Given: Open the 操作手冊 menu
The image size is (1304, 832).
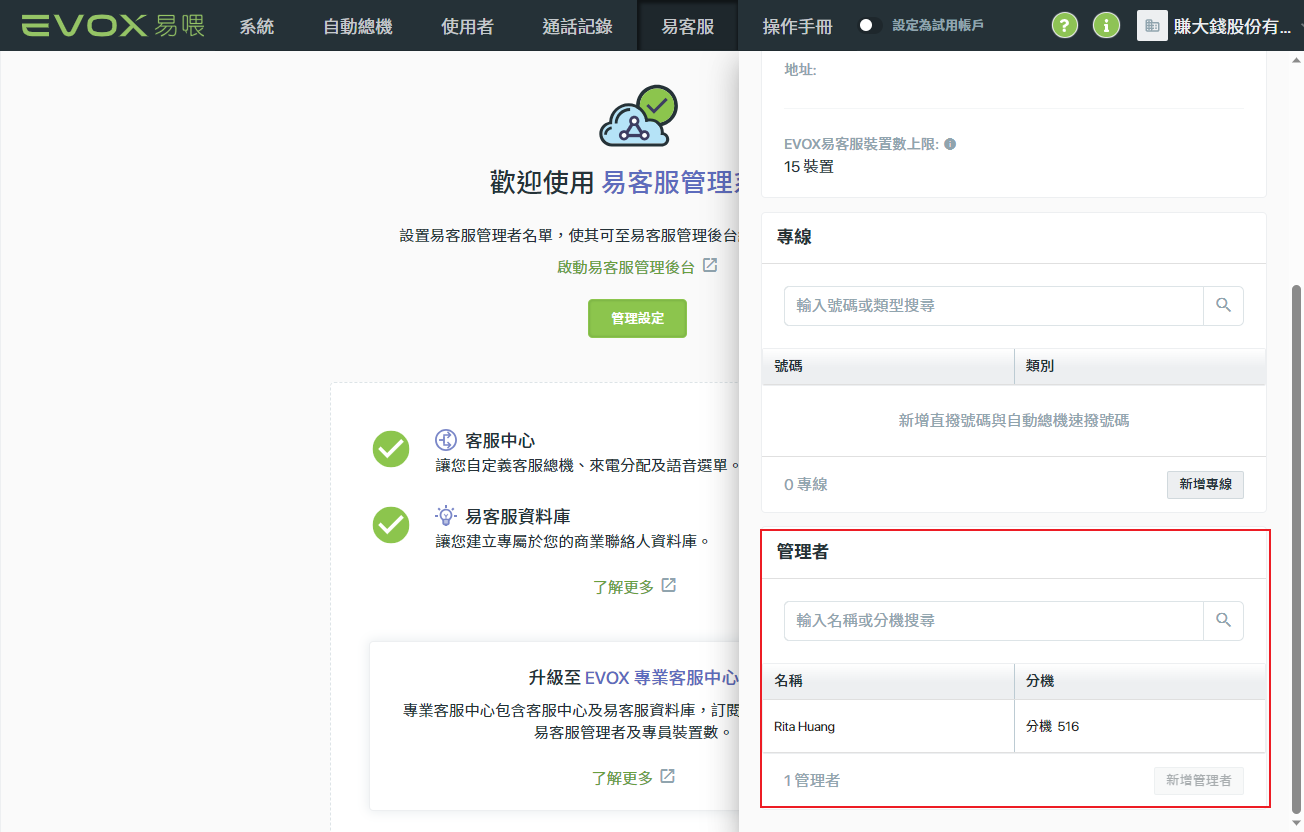Looking at the screenshot, I should click(797, 26).
